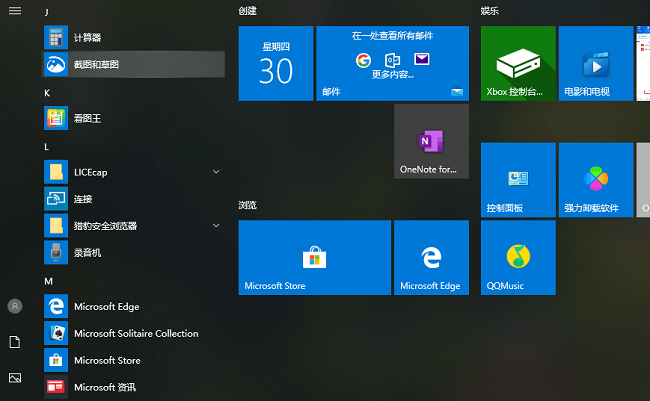Click the 在一处查看所有邮件 text on mail tile
Screen dimensions: 650x401
[x=393, y=36]
